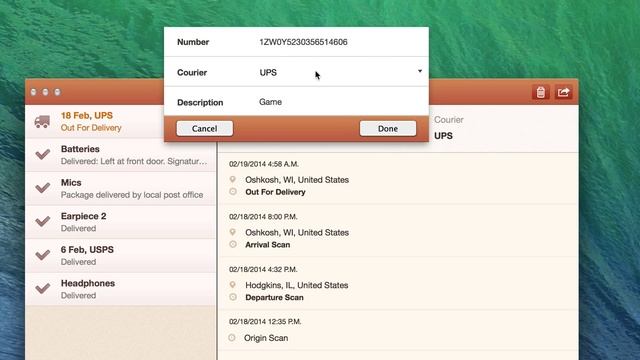
Task: Click the window close traffic light button
Action: coord(33,92)
